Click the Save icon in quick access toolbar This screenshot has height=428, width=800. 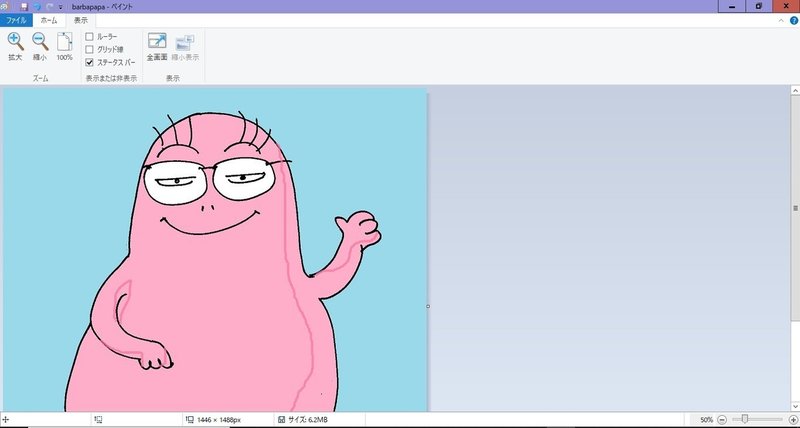click(23, 7)
